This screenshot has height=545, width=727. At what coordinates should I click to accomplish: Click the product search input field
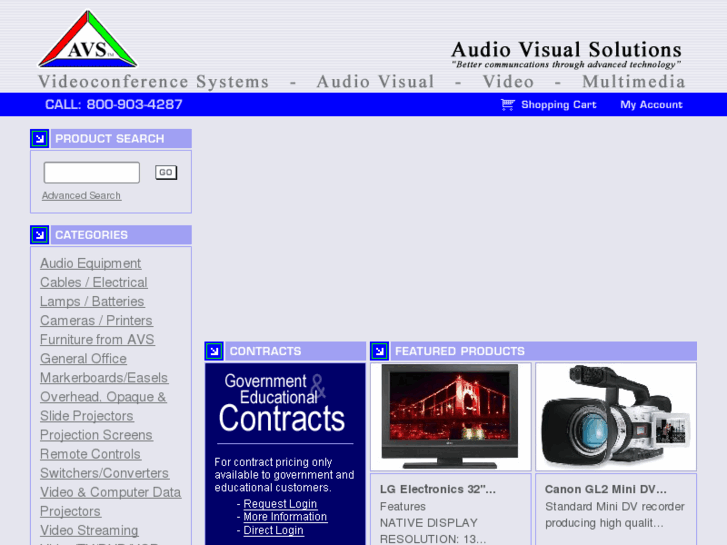click(x=92, y=173)
